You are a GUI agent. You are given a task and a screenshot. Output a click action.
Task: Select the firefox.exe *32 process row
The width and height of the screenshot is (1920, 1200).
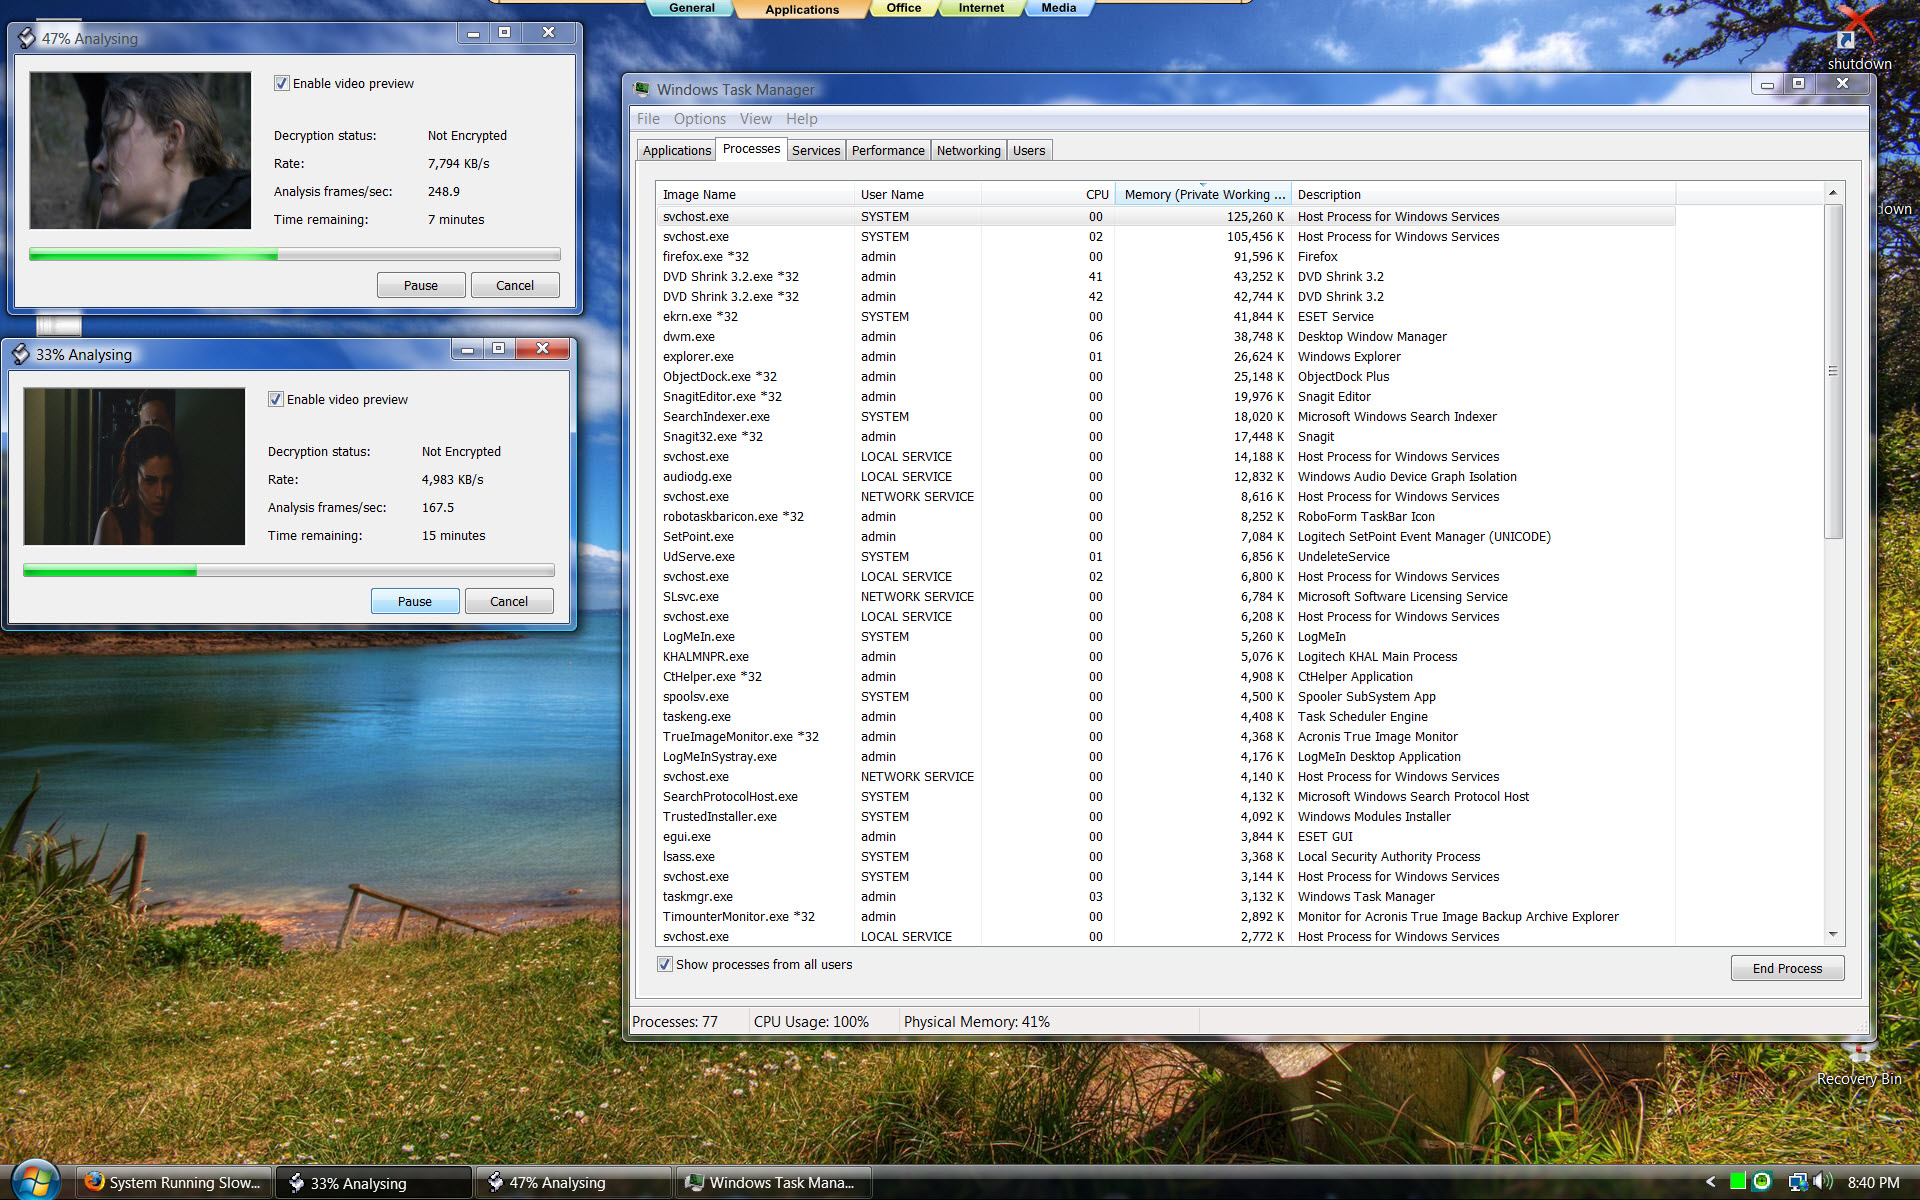click(1166, 257)
